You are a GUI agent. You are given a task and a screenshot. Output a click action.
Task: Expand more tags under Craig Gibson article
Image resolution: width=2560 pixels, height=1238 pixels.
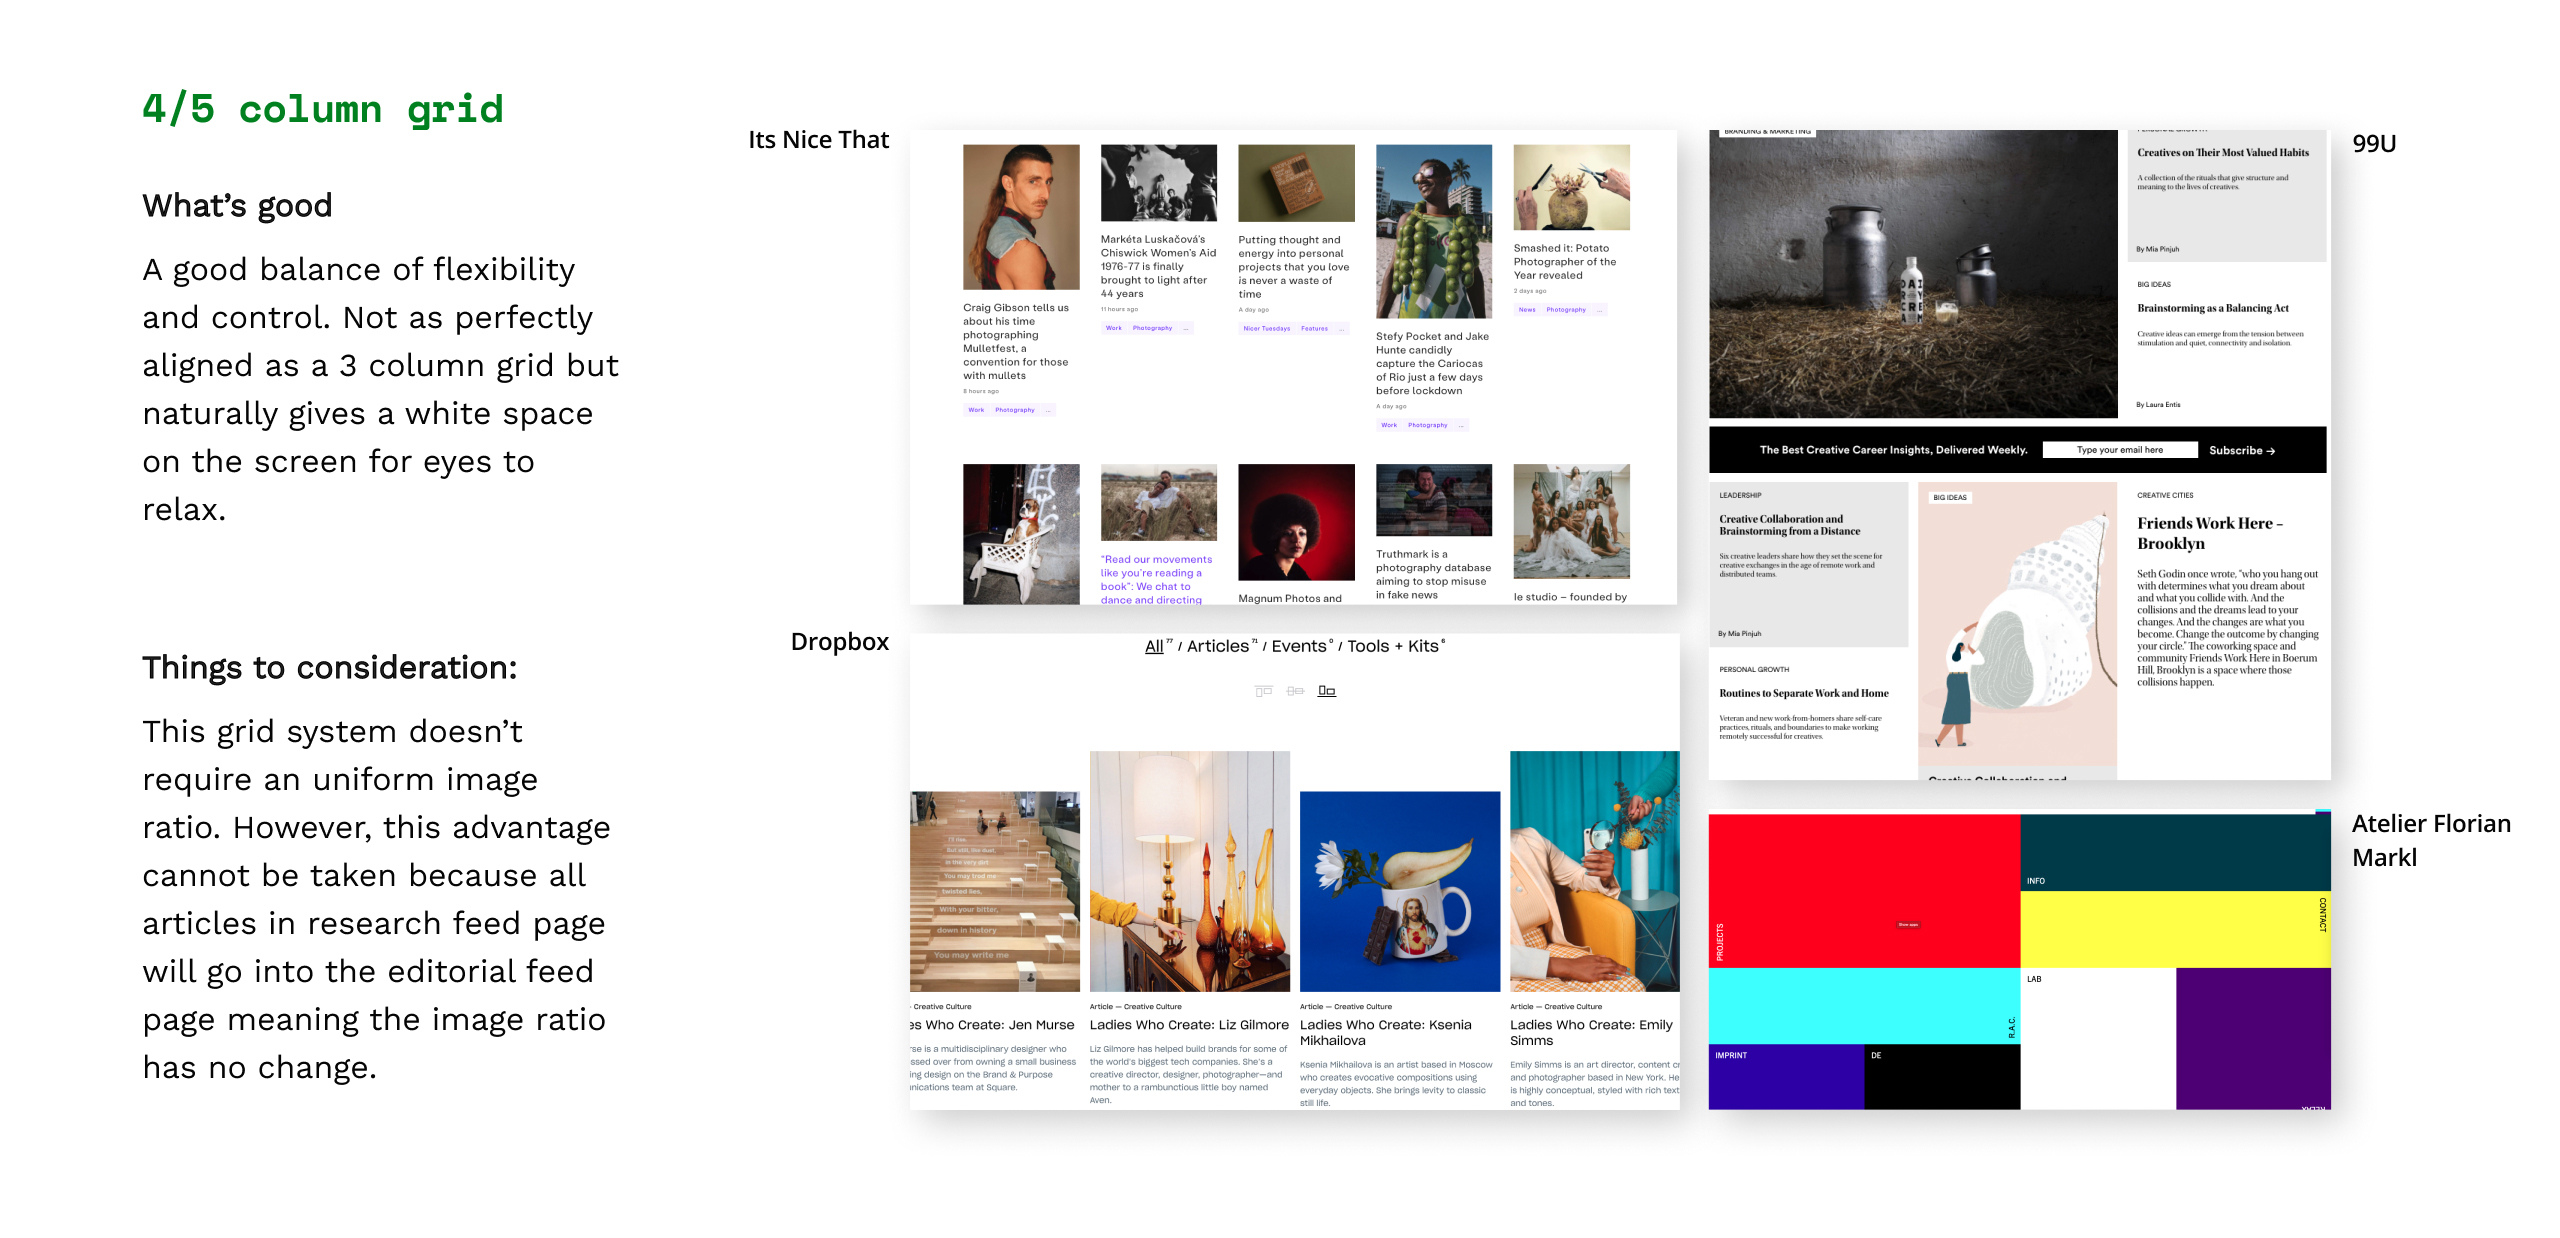[x=1048, y=410]
